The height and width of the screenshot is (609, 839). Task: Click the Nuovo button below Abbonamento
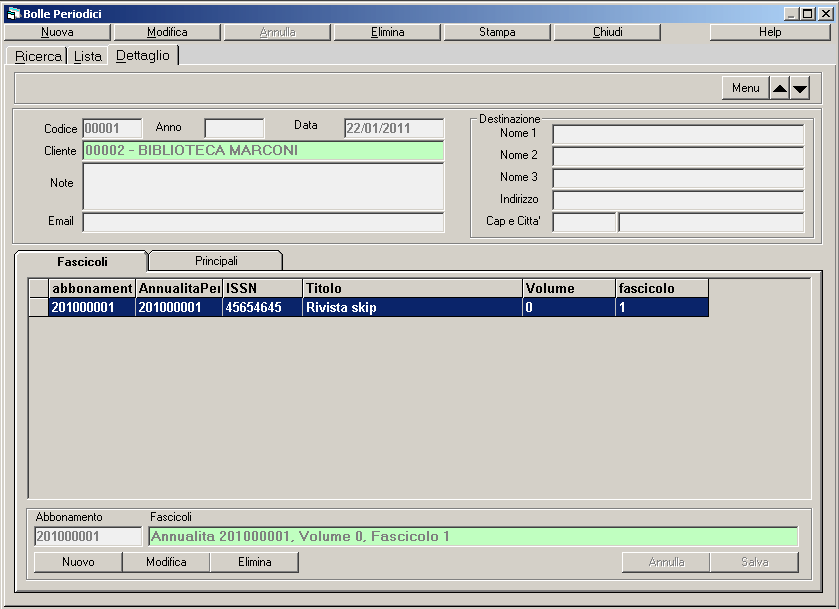pyautogui.click(x=78, y=562)
